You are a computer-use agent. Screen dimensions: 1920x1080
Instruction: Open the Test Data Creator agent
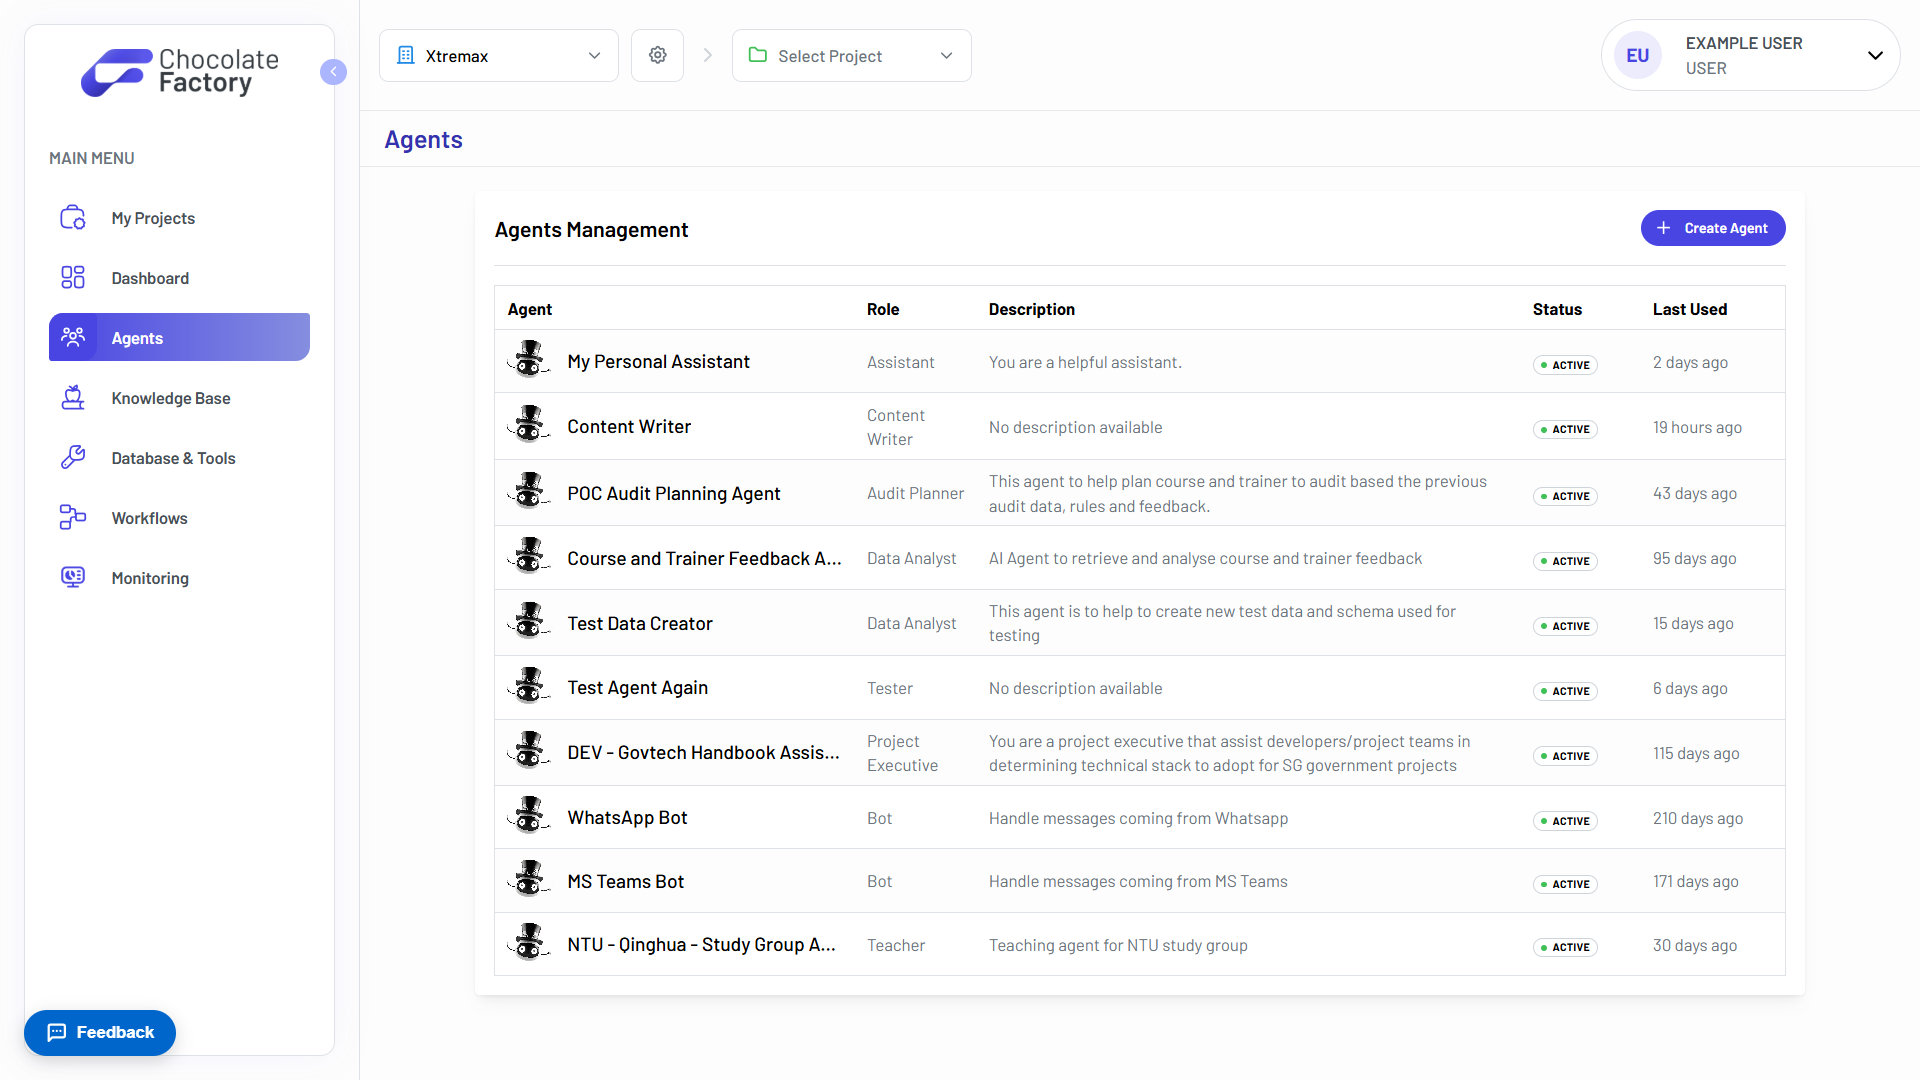pos(640,623)
